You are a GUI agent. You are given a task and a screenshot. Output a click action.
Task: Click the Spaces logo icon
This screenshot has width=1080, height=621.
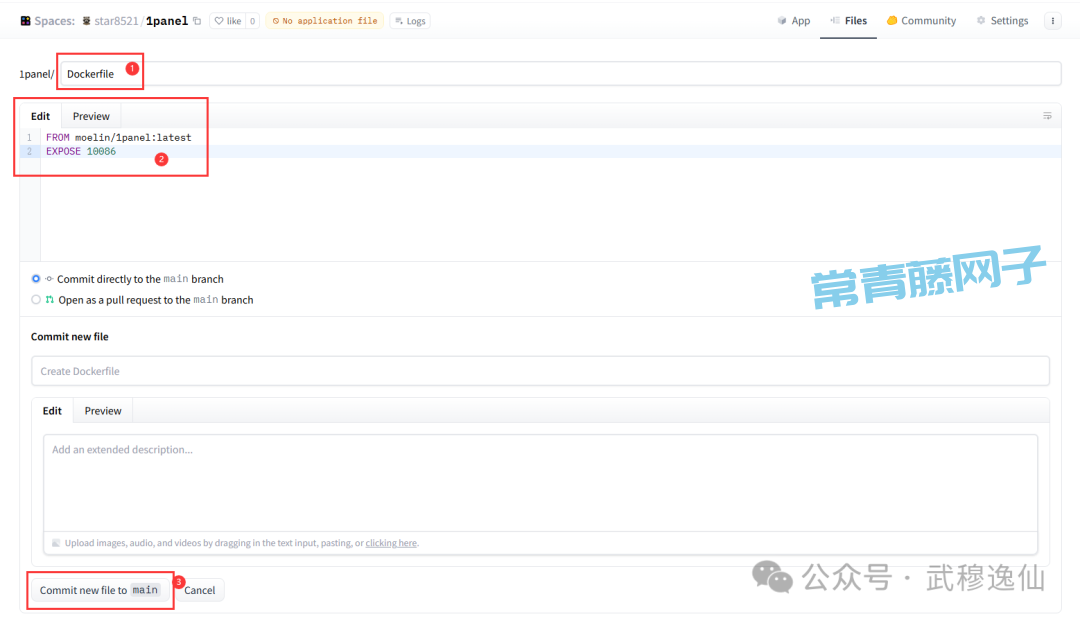pos(25,21)
